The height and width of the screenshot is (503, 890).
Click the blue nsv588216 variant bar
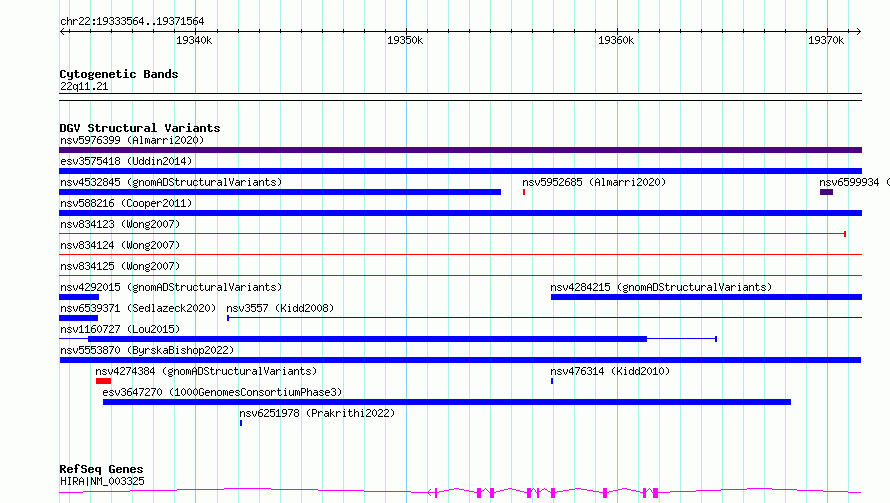[x=460, y=213]
